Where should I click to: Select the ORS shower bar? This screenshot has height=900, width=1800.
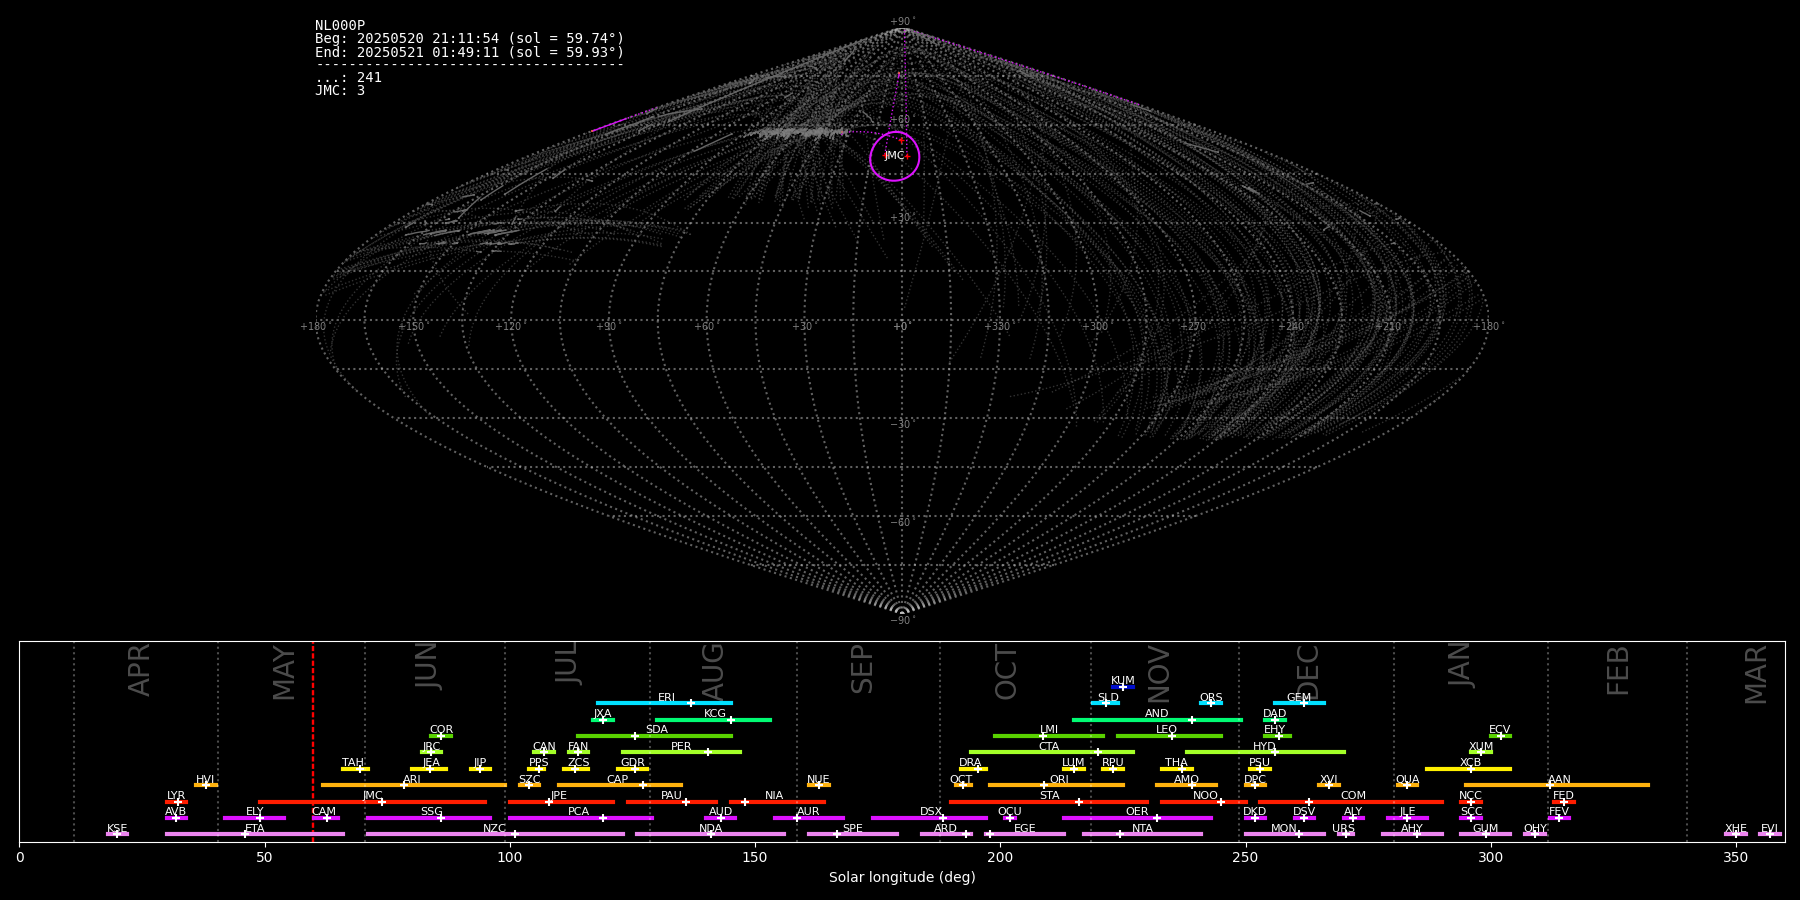[x=1211, y=703]
